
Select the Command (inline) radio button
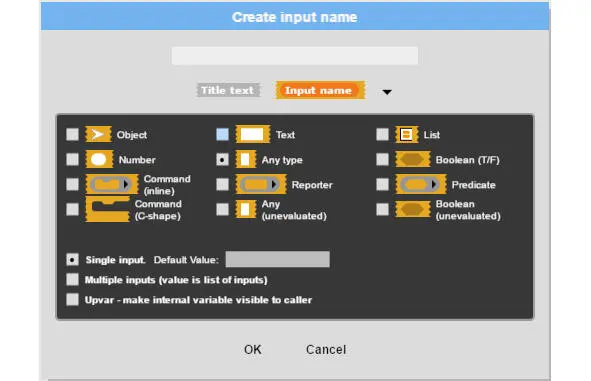point(72,184)
